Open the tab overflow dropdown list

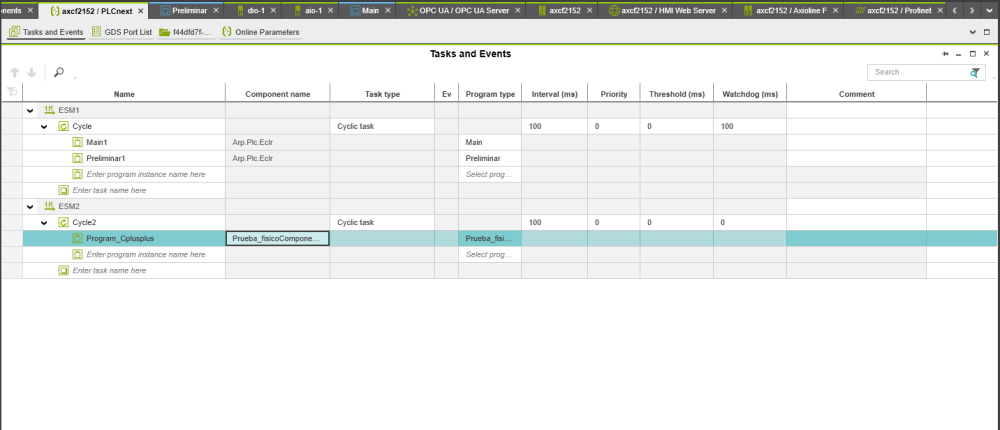click(989, 10)
